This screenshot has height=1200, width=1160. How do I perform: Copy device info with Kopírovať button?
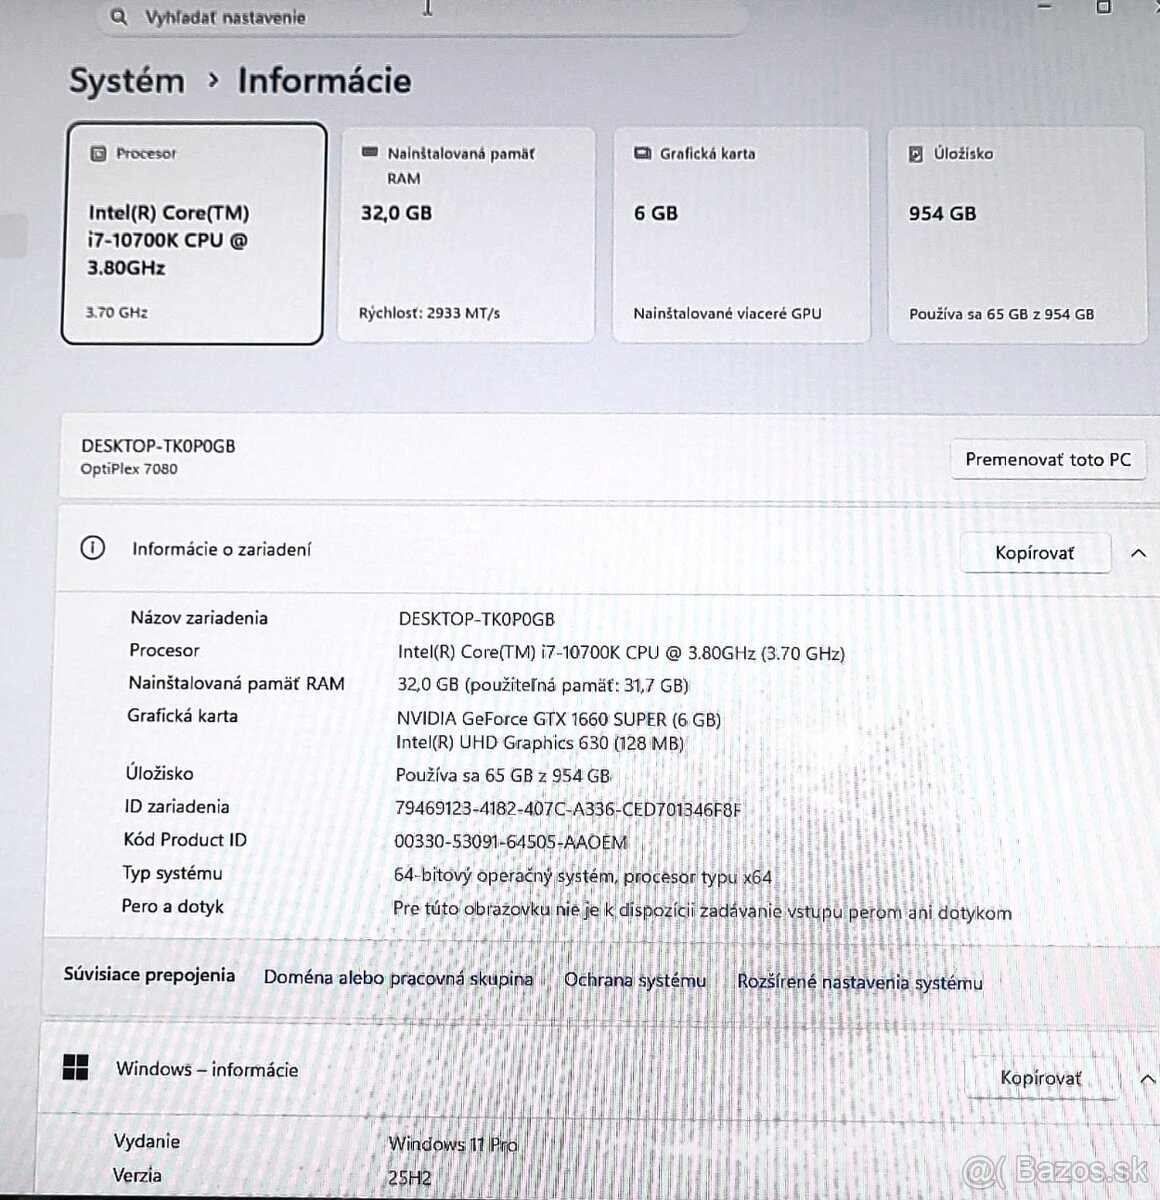click(x=1035, y=553)
